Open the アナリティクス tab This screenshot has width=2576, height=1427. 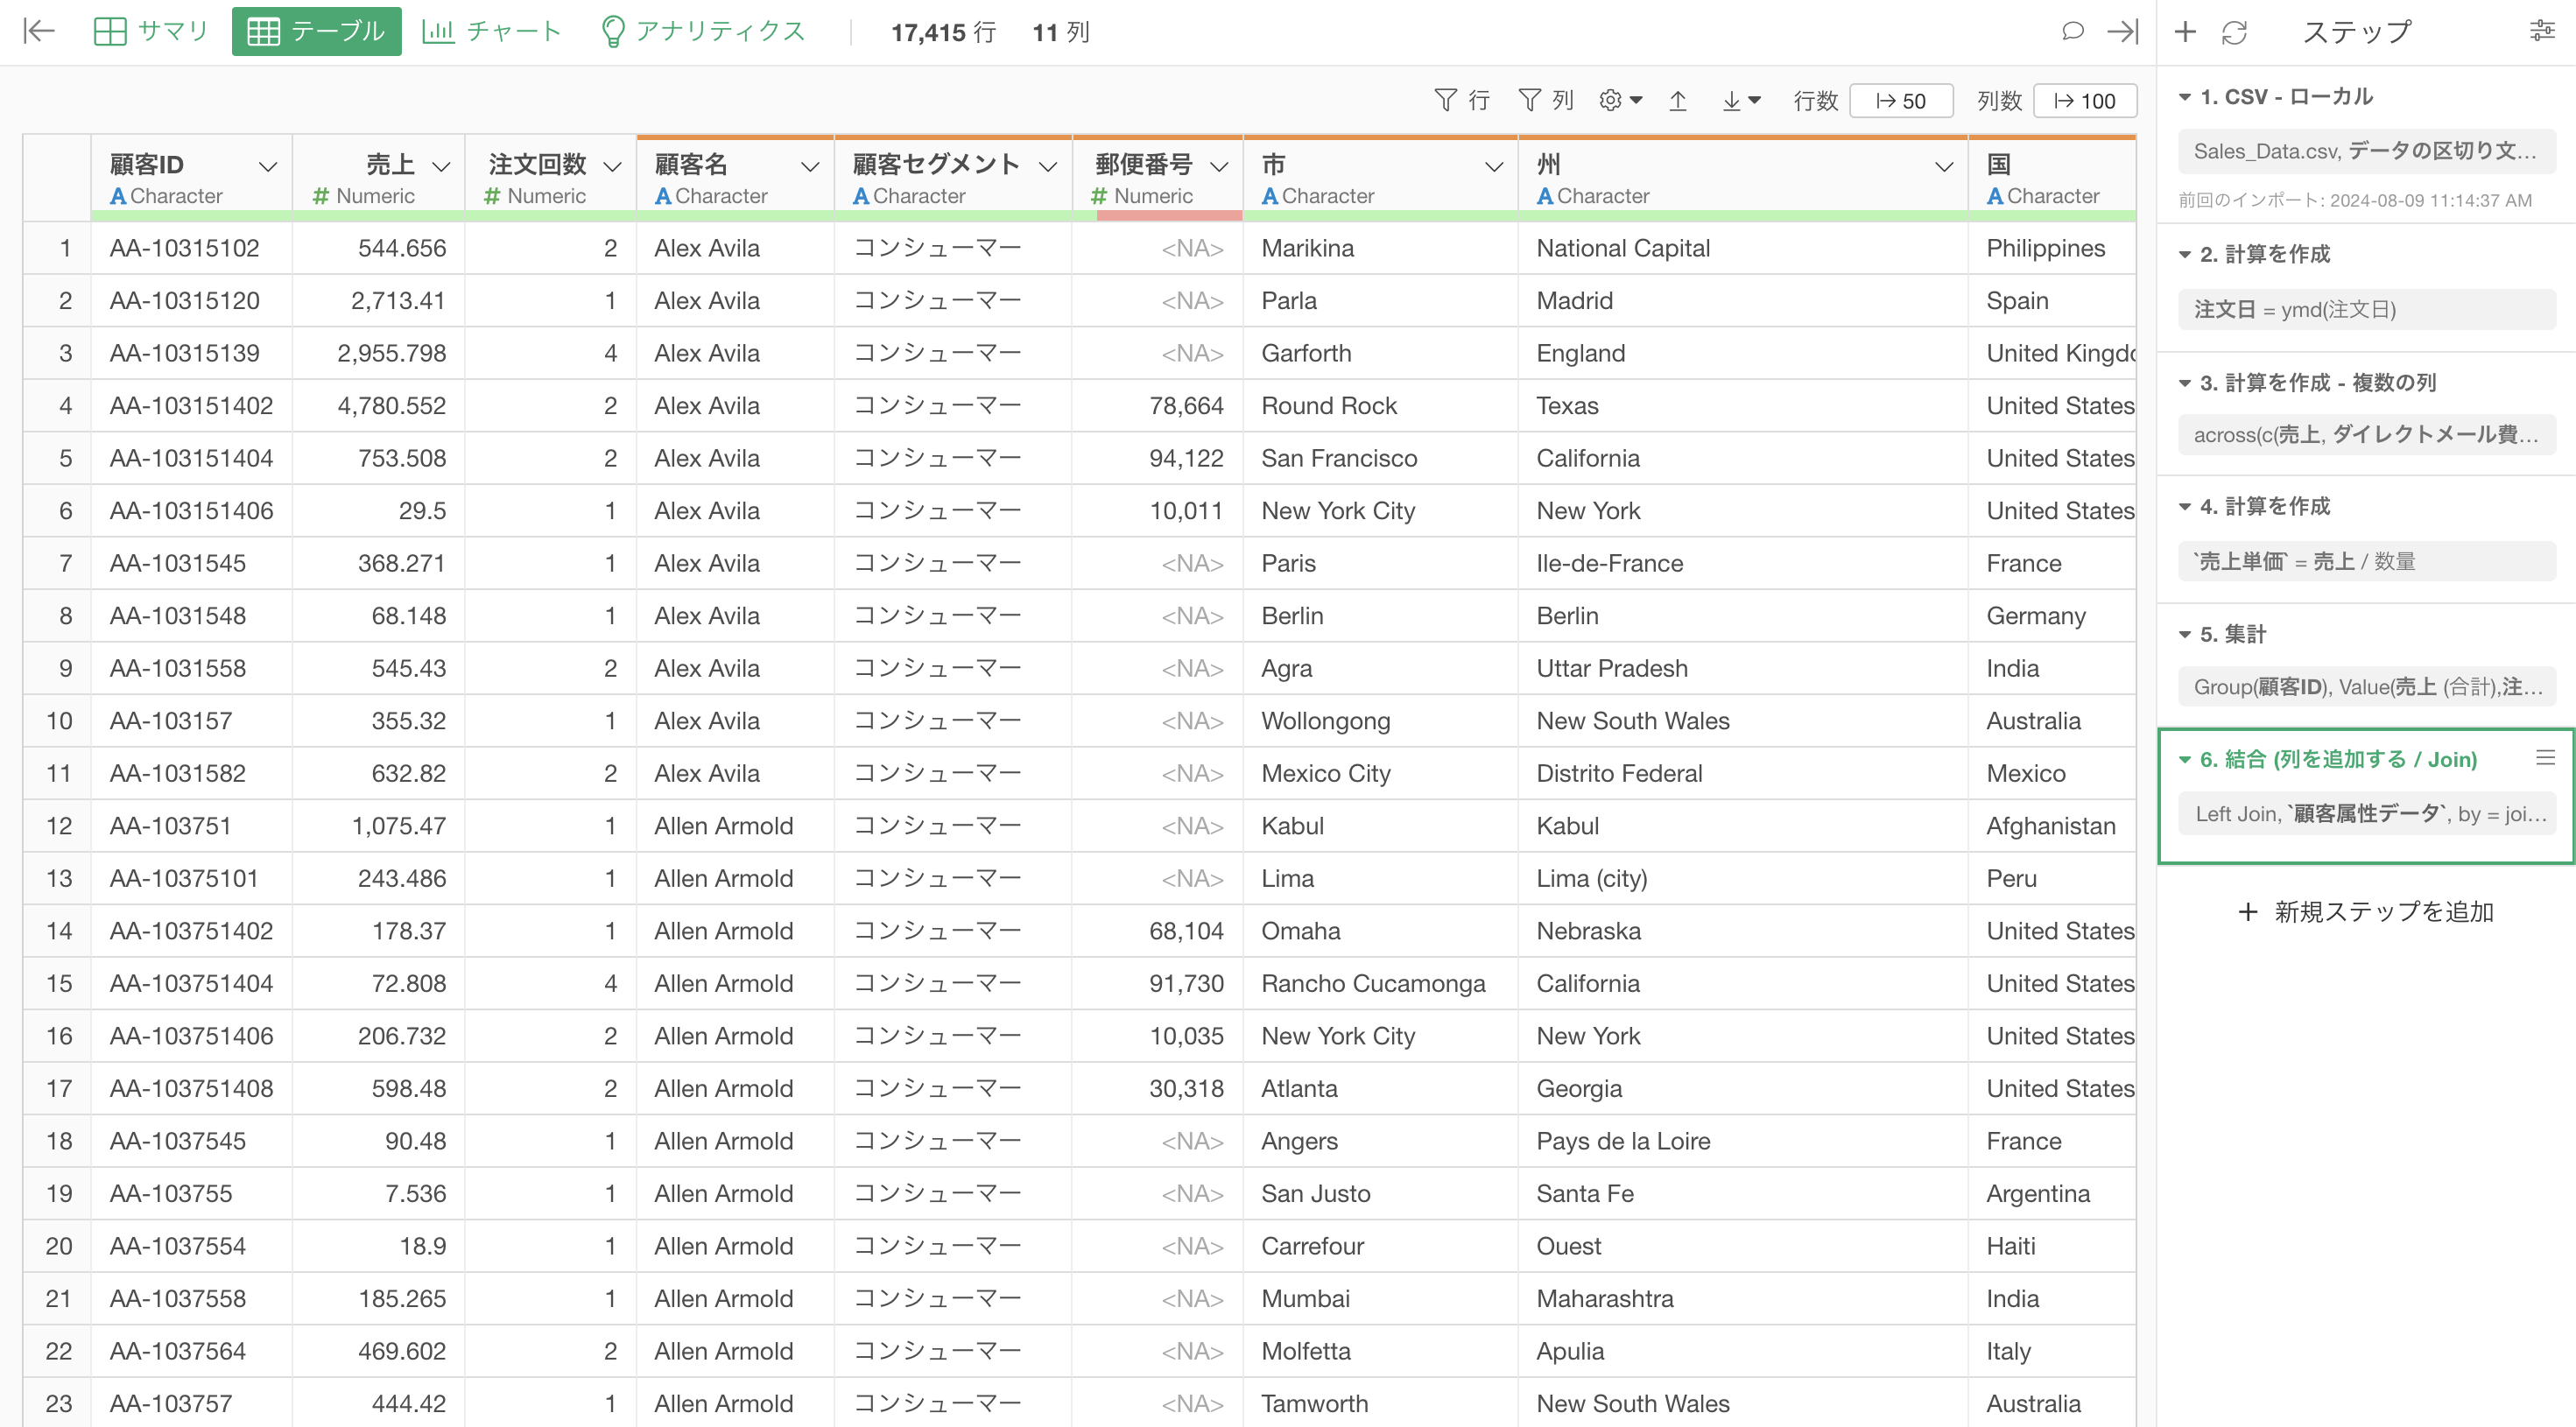pos(703,31)
